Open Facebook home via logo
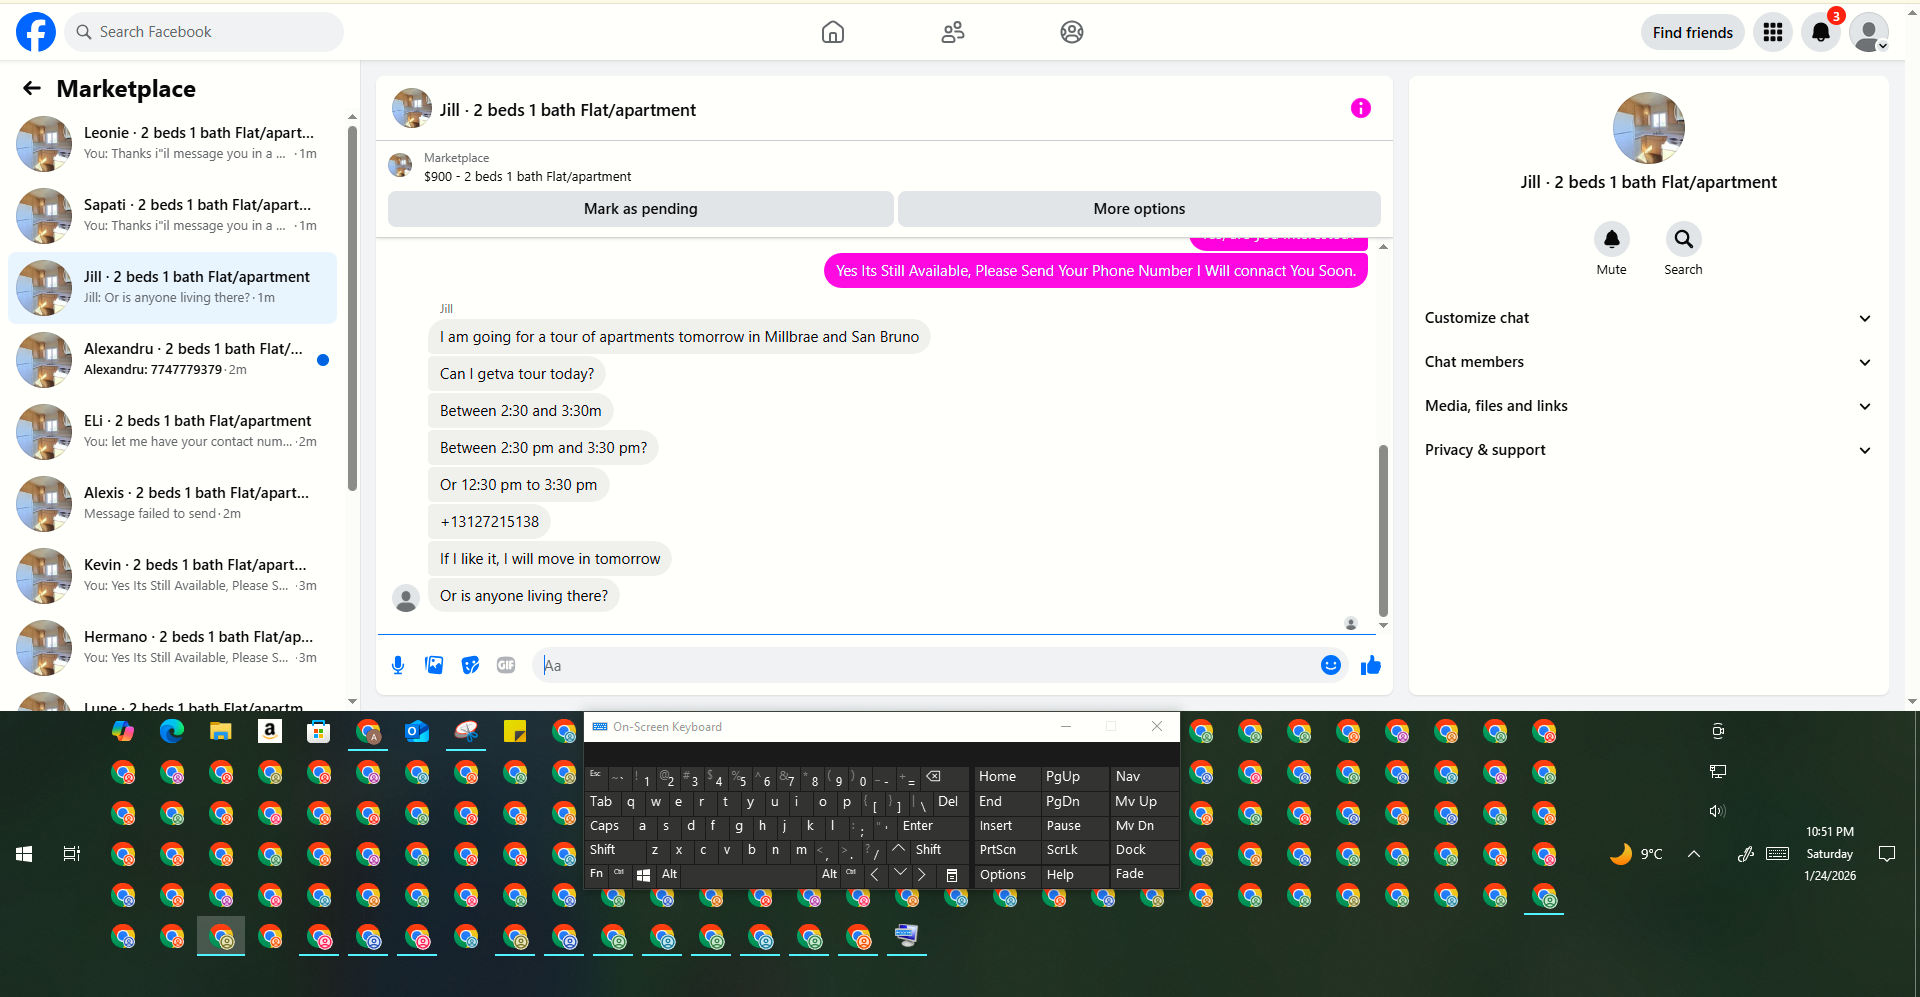Viewport: 1920px width, 997px height. 36,32
